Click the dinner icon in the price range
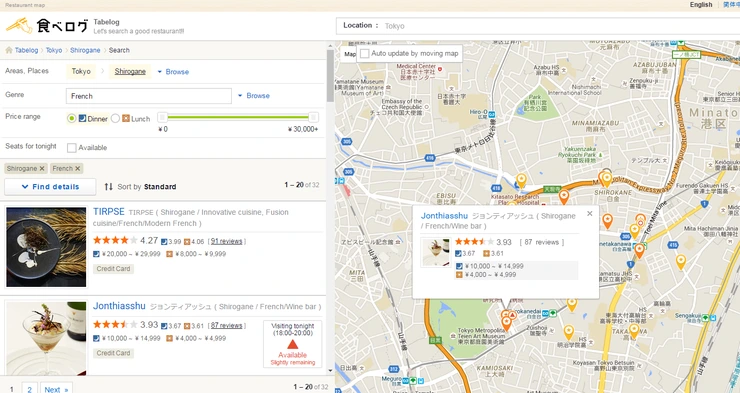740x393 pixels. click(82, 118)
